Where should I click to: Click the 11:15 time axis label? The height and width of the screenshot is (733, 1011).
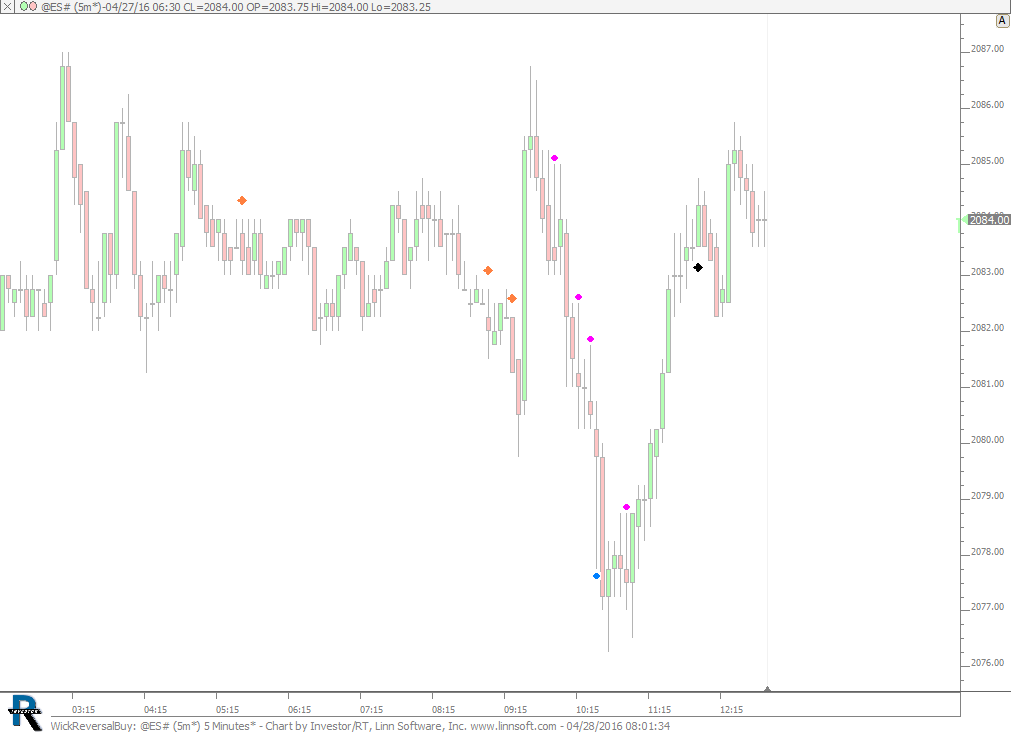660,709
